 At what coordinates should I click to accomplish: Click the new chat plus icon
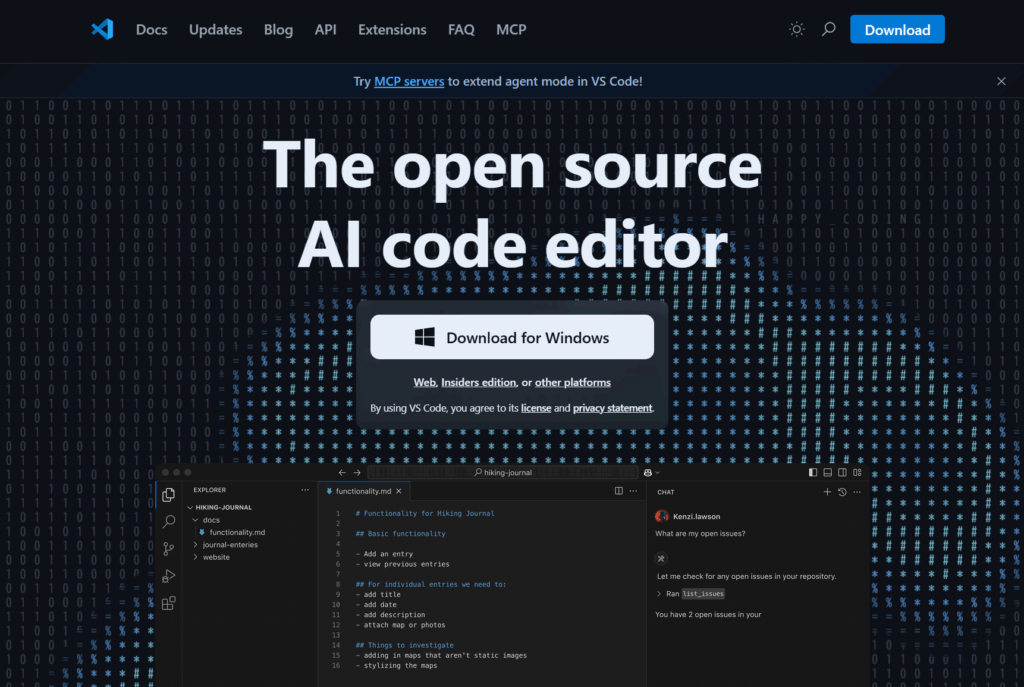coord(827,492)
